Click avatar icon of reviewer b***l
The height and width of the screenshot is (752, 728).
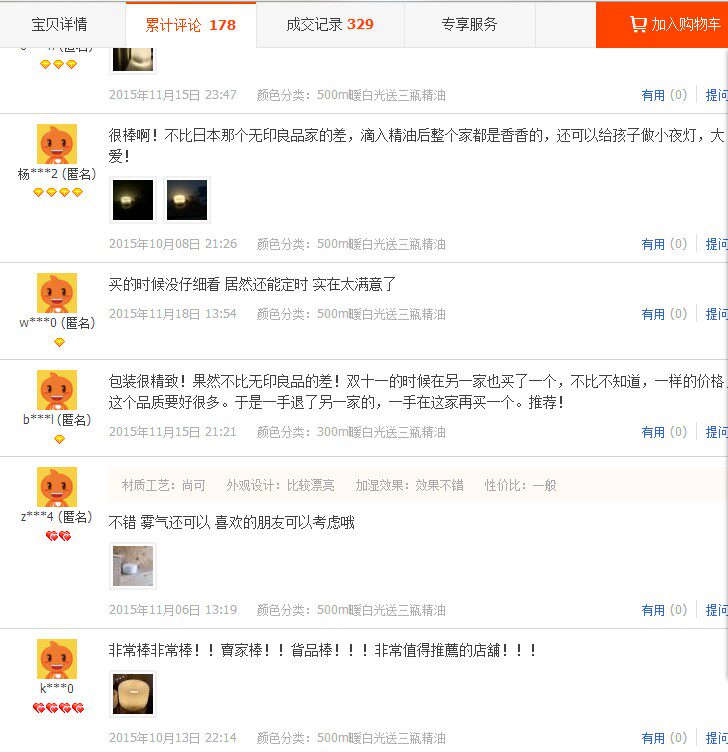(57, 390)
